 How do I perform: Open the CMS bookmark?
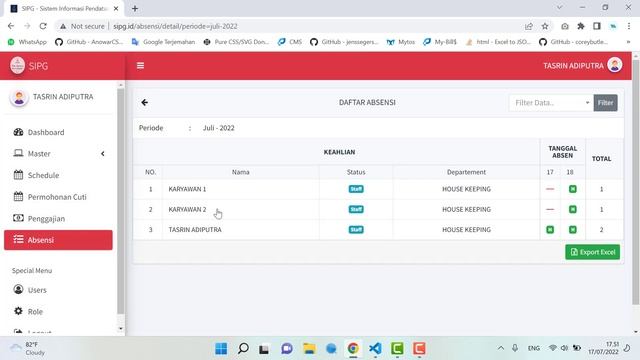290,42
